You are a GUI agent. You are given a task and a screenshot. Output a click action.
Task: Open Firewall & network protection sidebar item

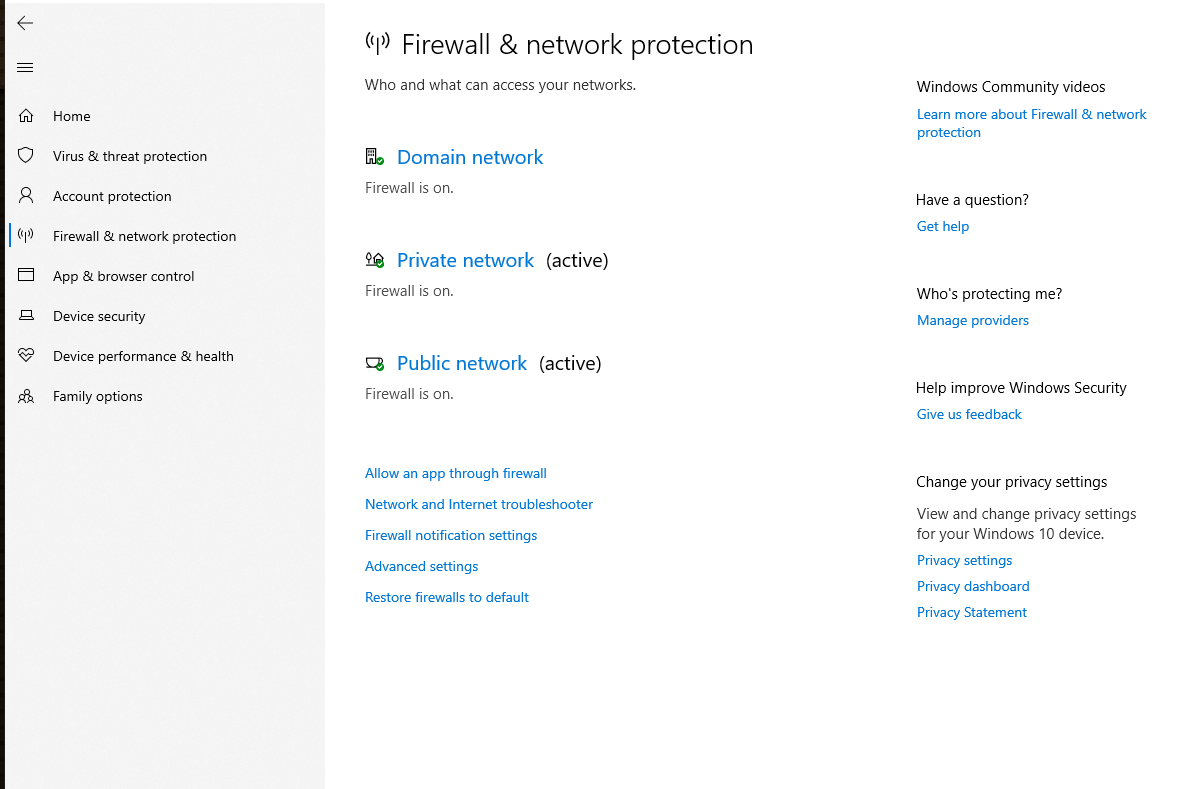(x=144, y=236)
